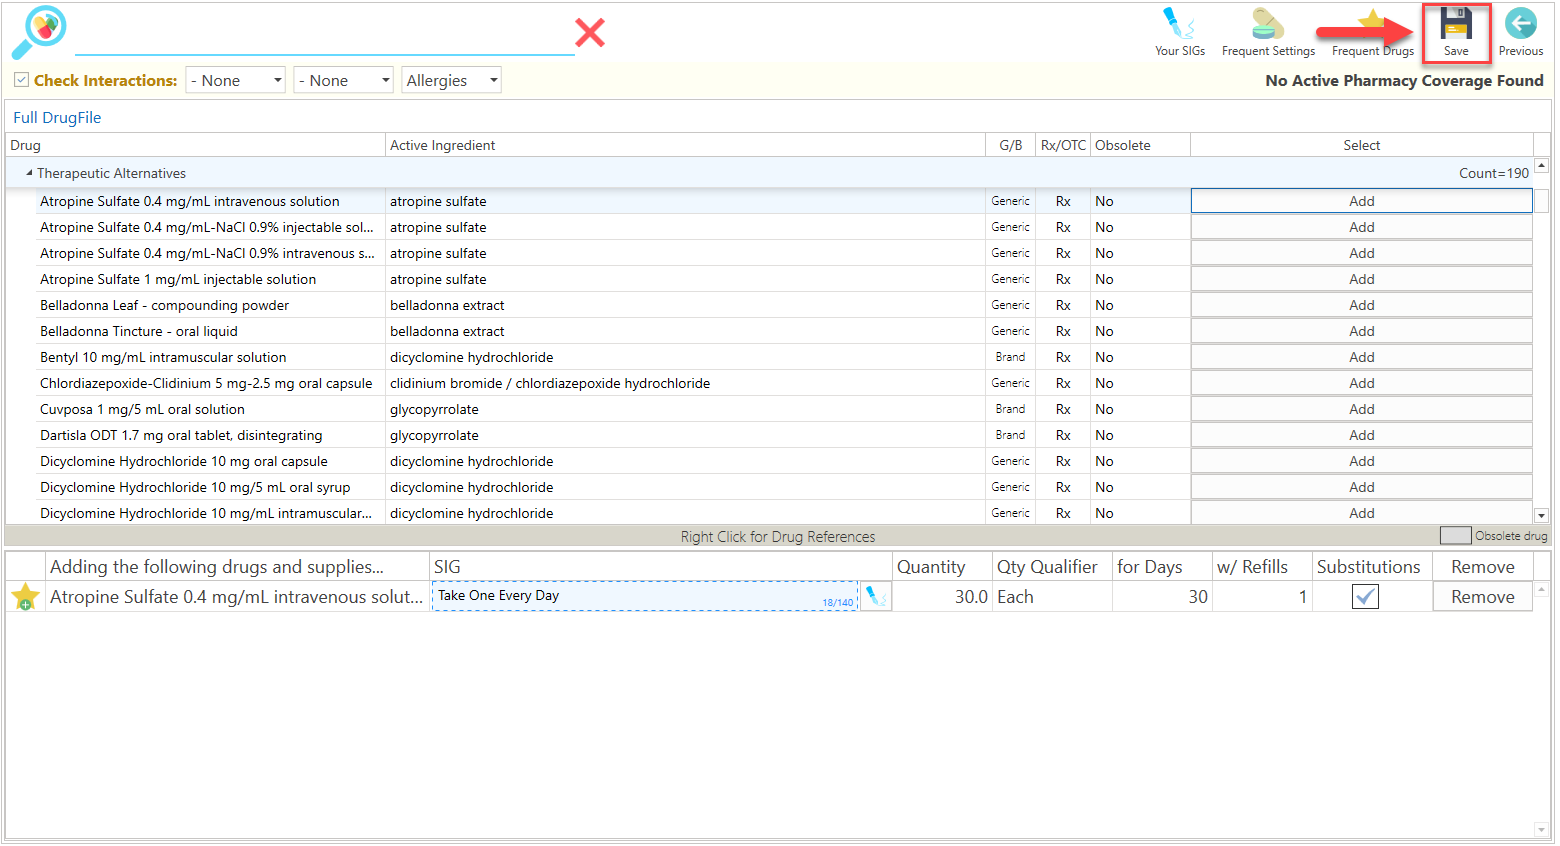Add Dicyclomine Hydrochloride 10 mg/5 mL oral syrup

coord(1361,487)
